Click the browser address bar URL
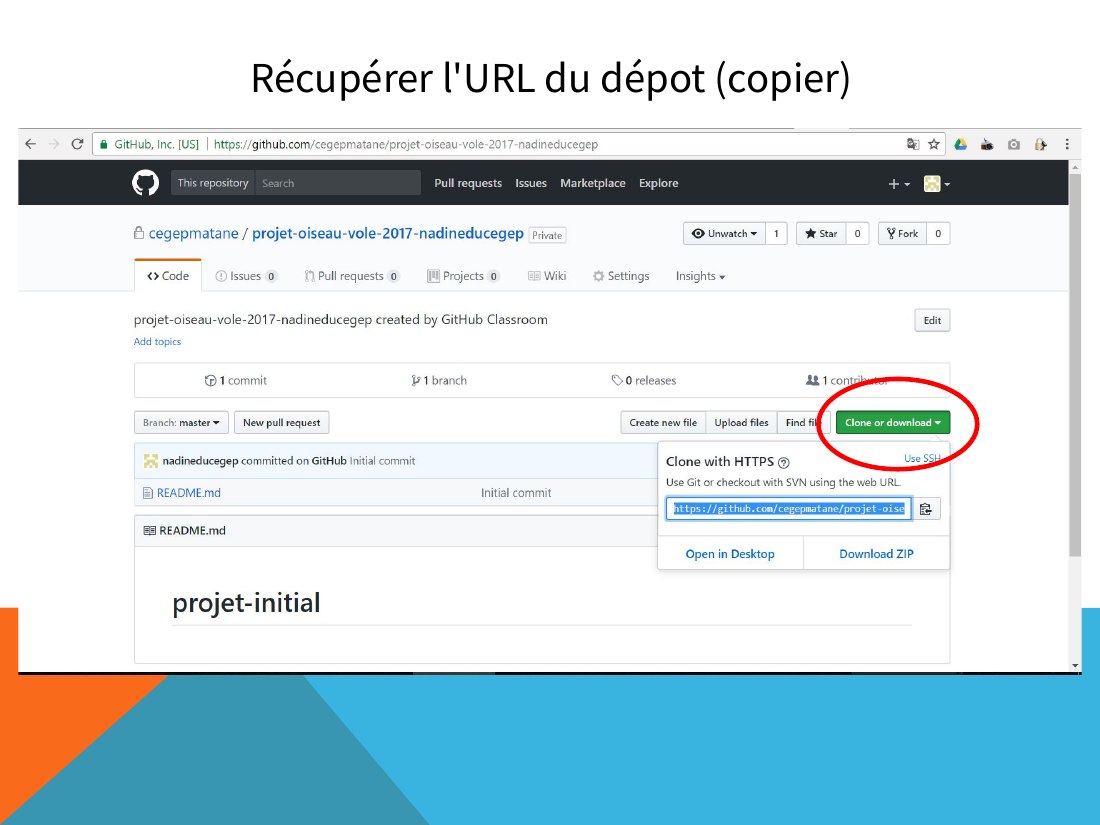This screenshot has width=1100, height=825. tap(405, 145)
